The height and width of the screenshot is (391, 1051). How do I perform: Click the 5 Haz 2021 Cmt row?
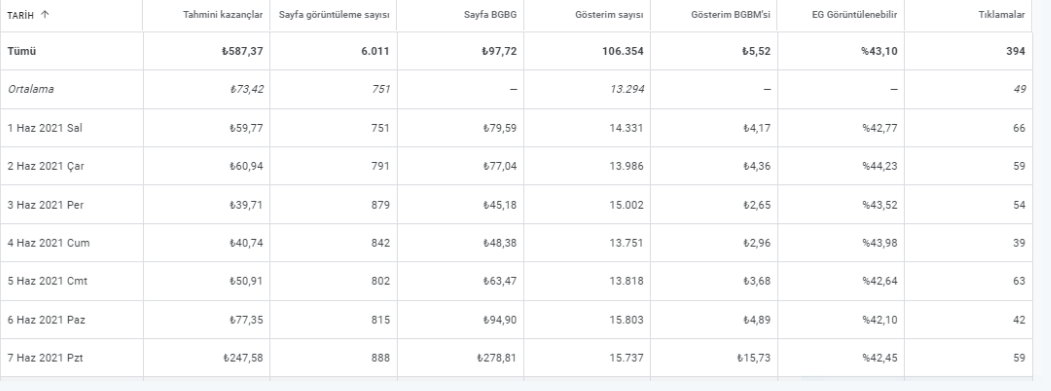516,281
